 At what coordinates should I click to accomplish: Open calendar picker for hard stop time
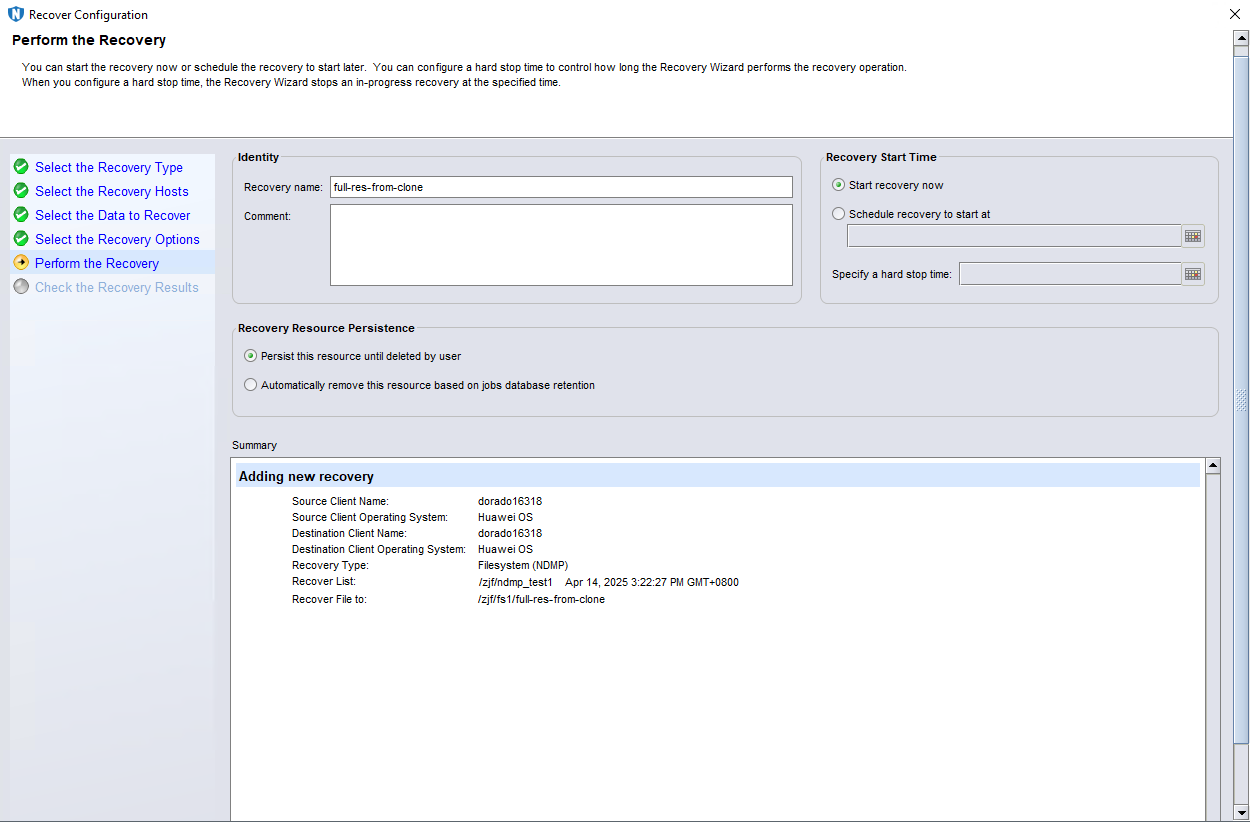click(x=1193, y=274)
